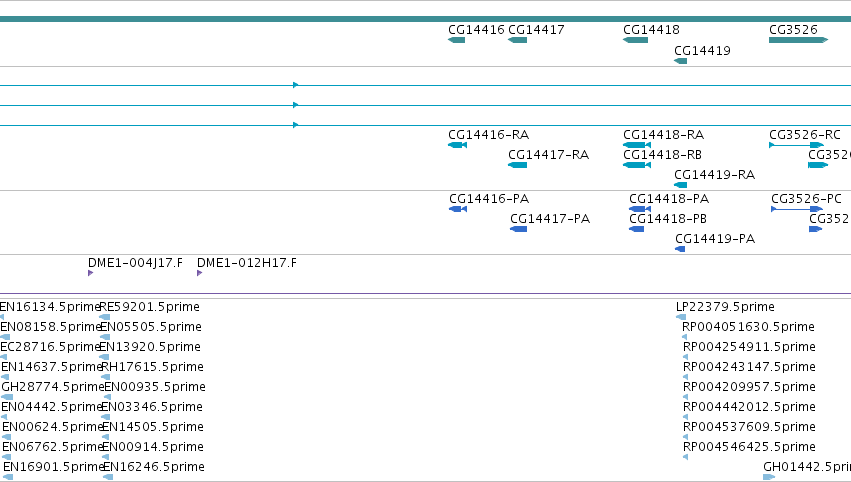Click the CG14419-PA protein label

coord(715,239)
